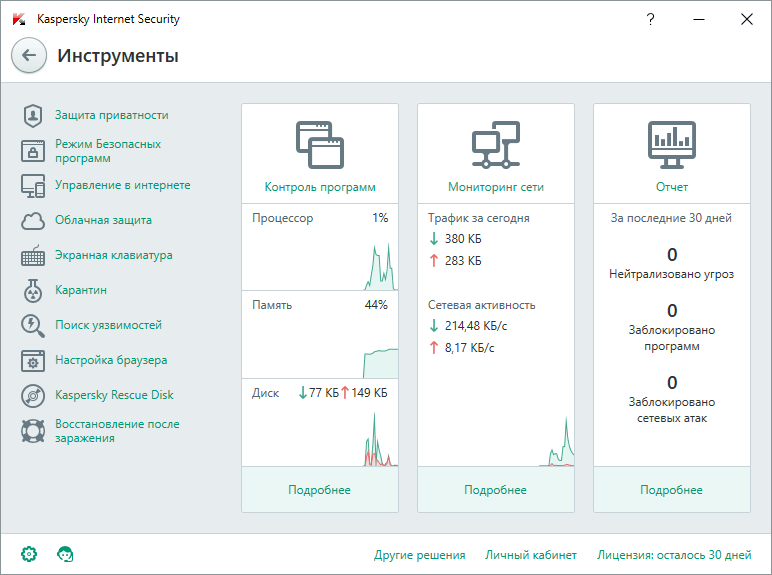The height and width of the screenshot is (575, 772).
Task: Click the quarantine flask icon
Action: point(33,290)
